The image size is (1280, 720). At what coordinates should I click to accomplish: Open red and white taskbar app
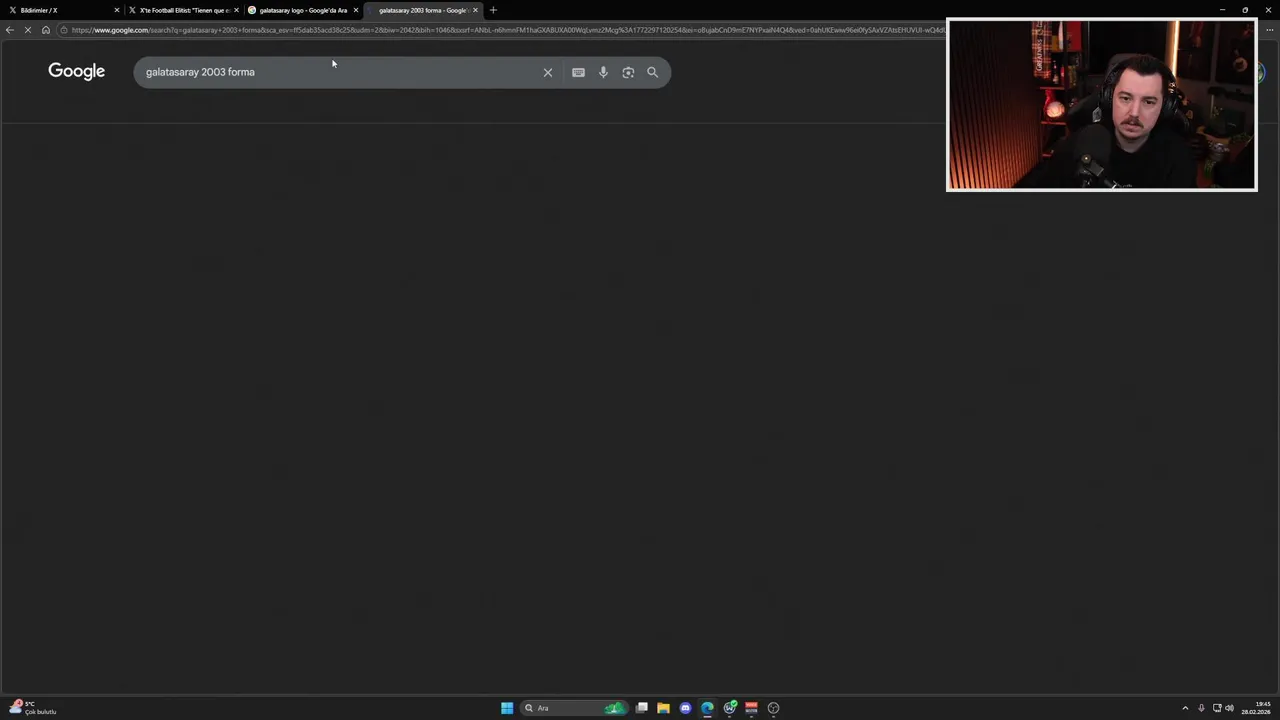coord(751,708)
